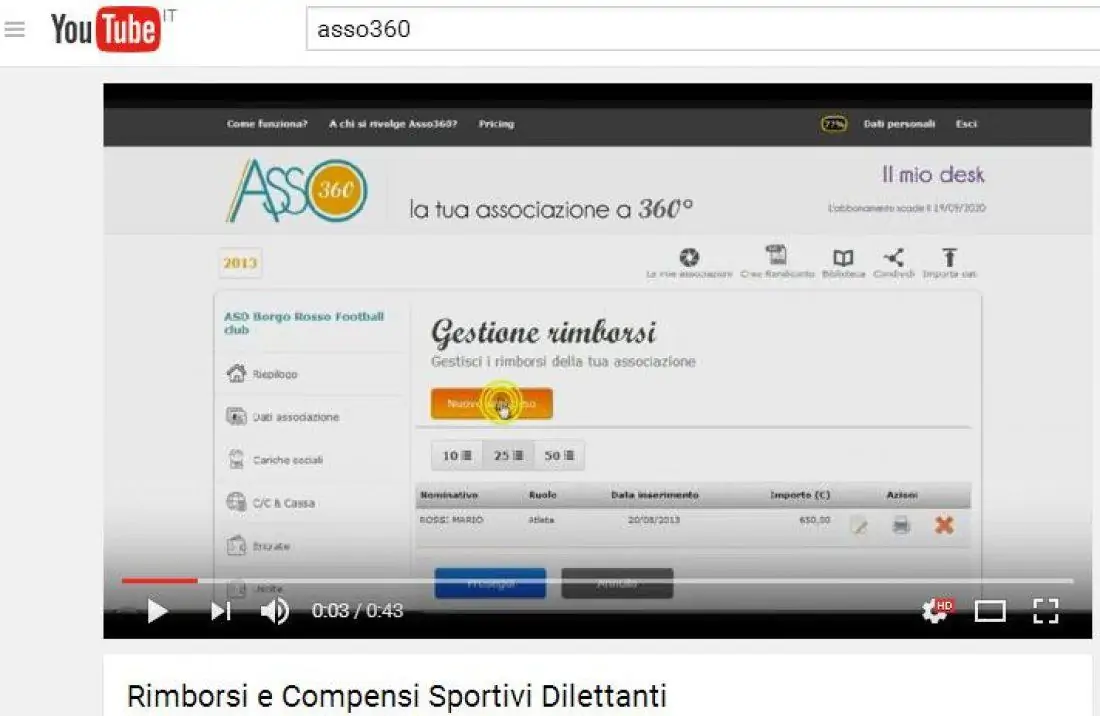
Task: Click the Esci logout link
Action: click(966, 124)
